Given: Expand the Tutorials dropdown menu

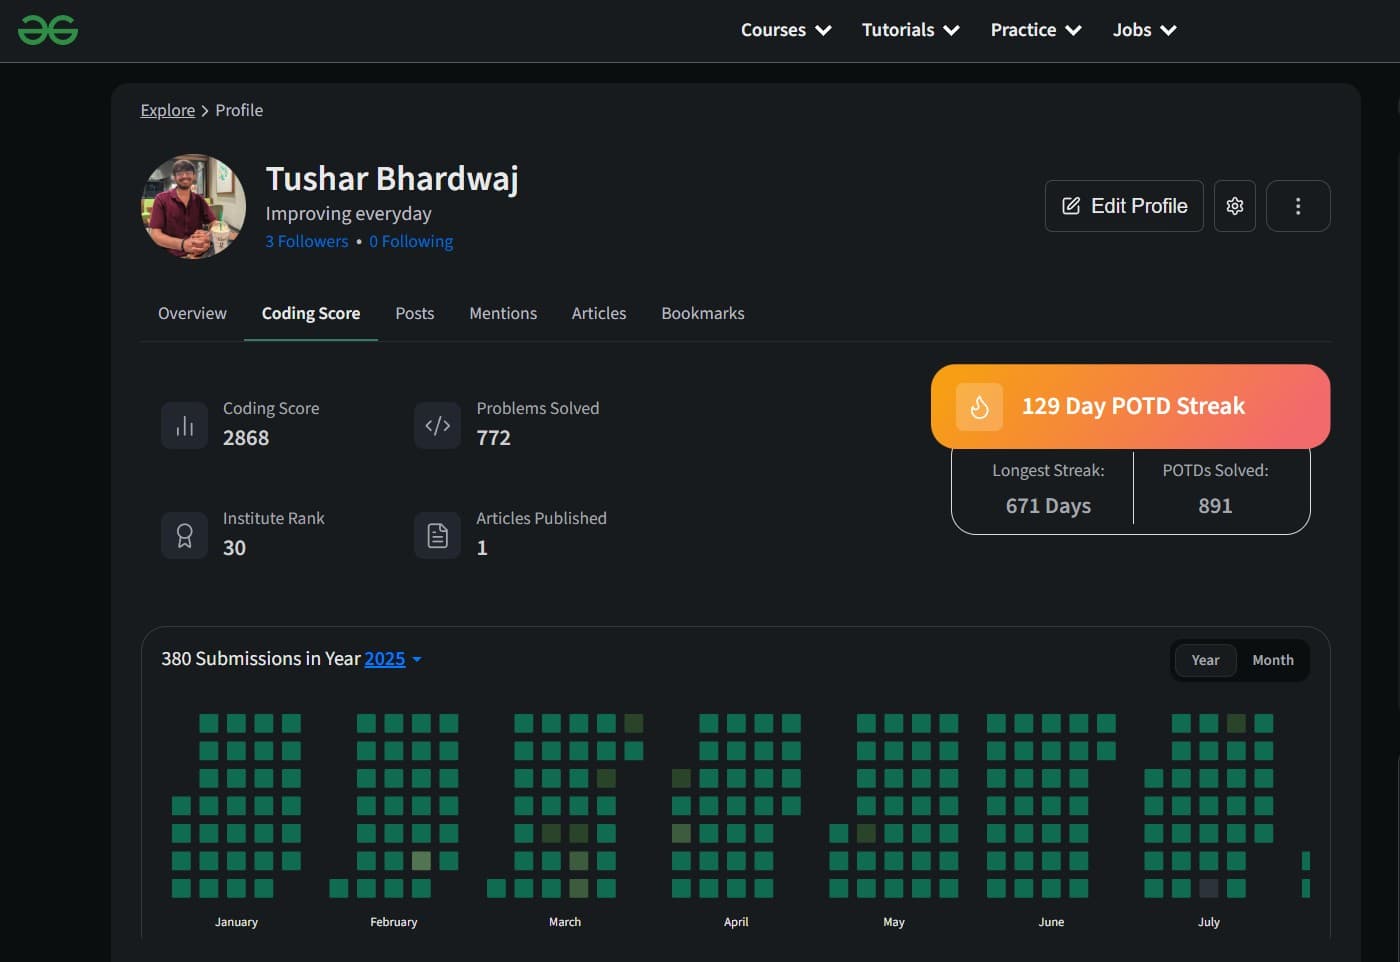Looking at the screenshot, I should (910, 30).
